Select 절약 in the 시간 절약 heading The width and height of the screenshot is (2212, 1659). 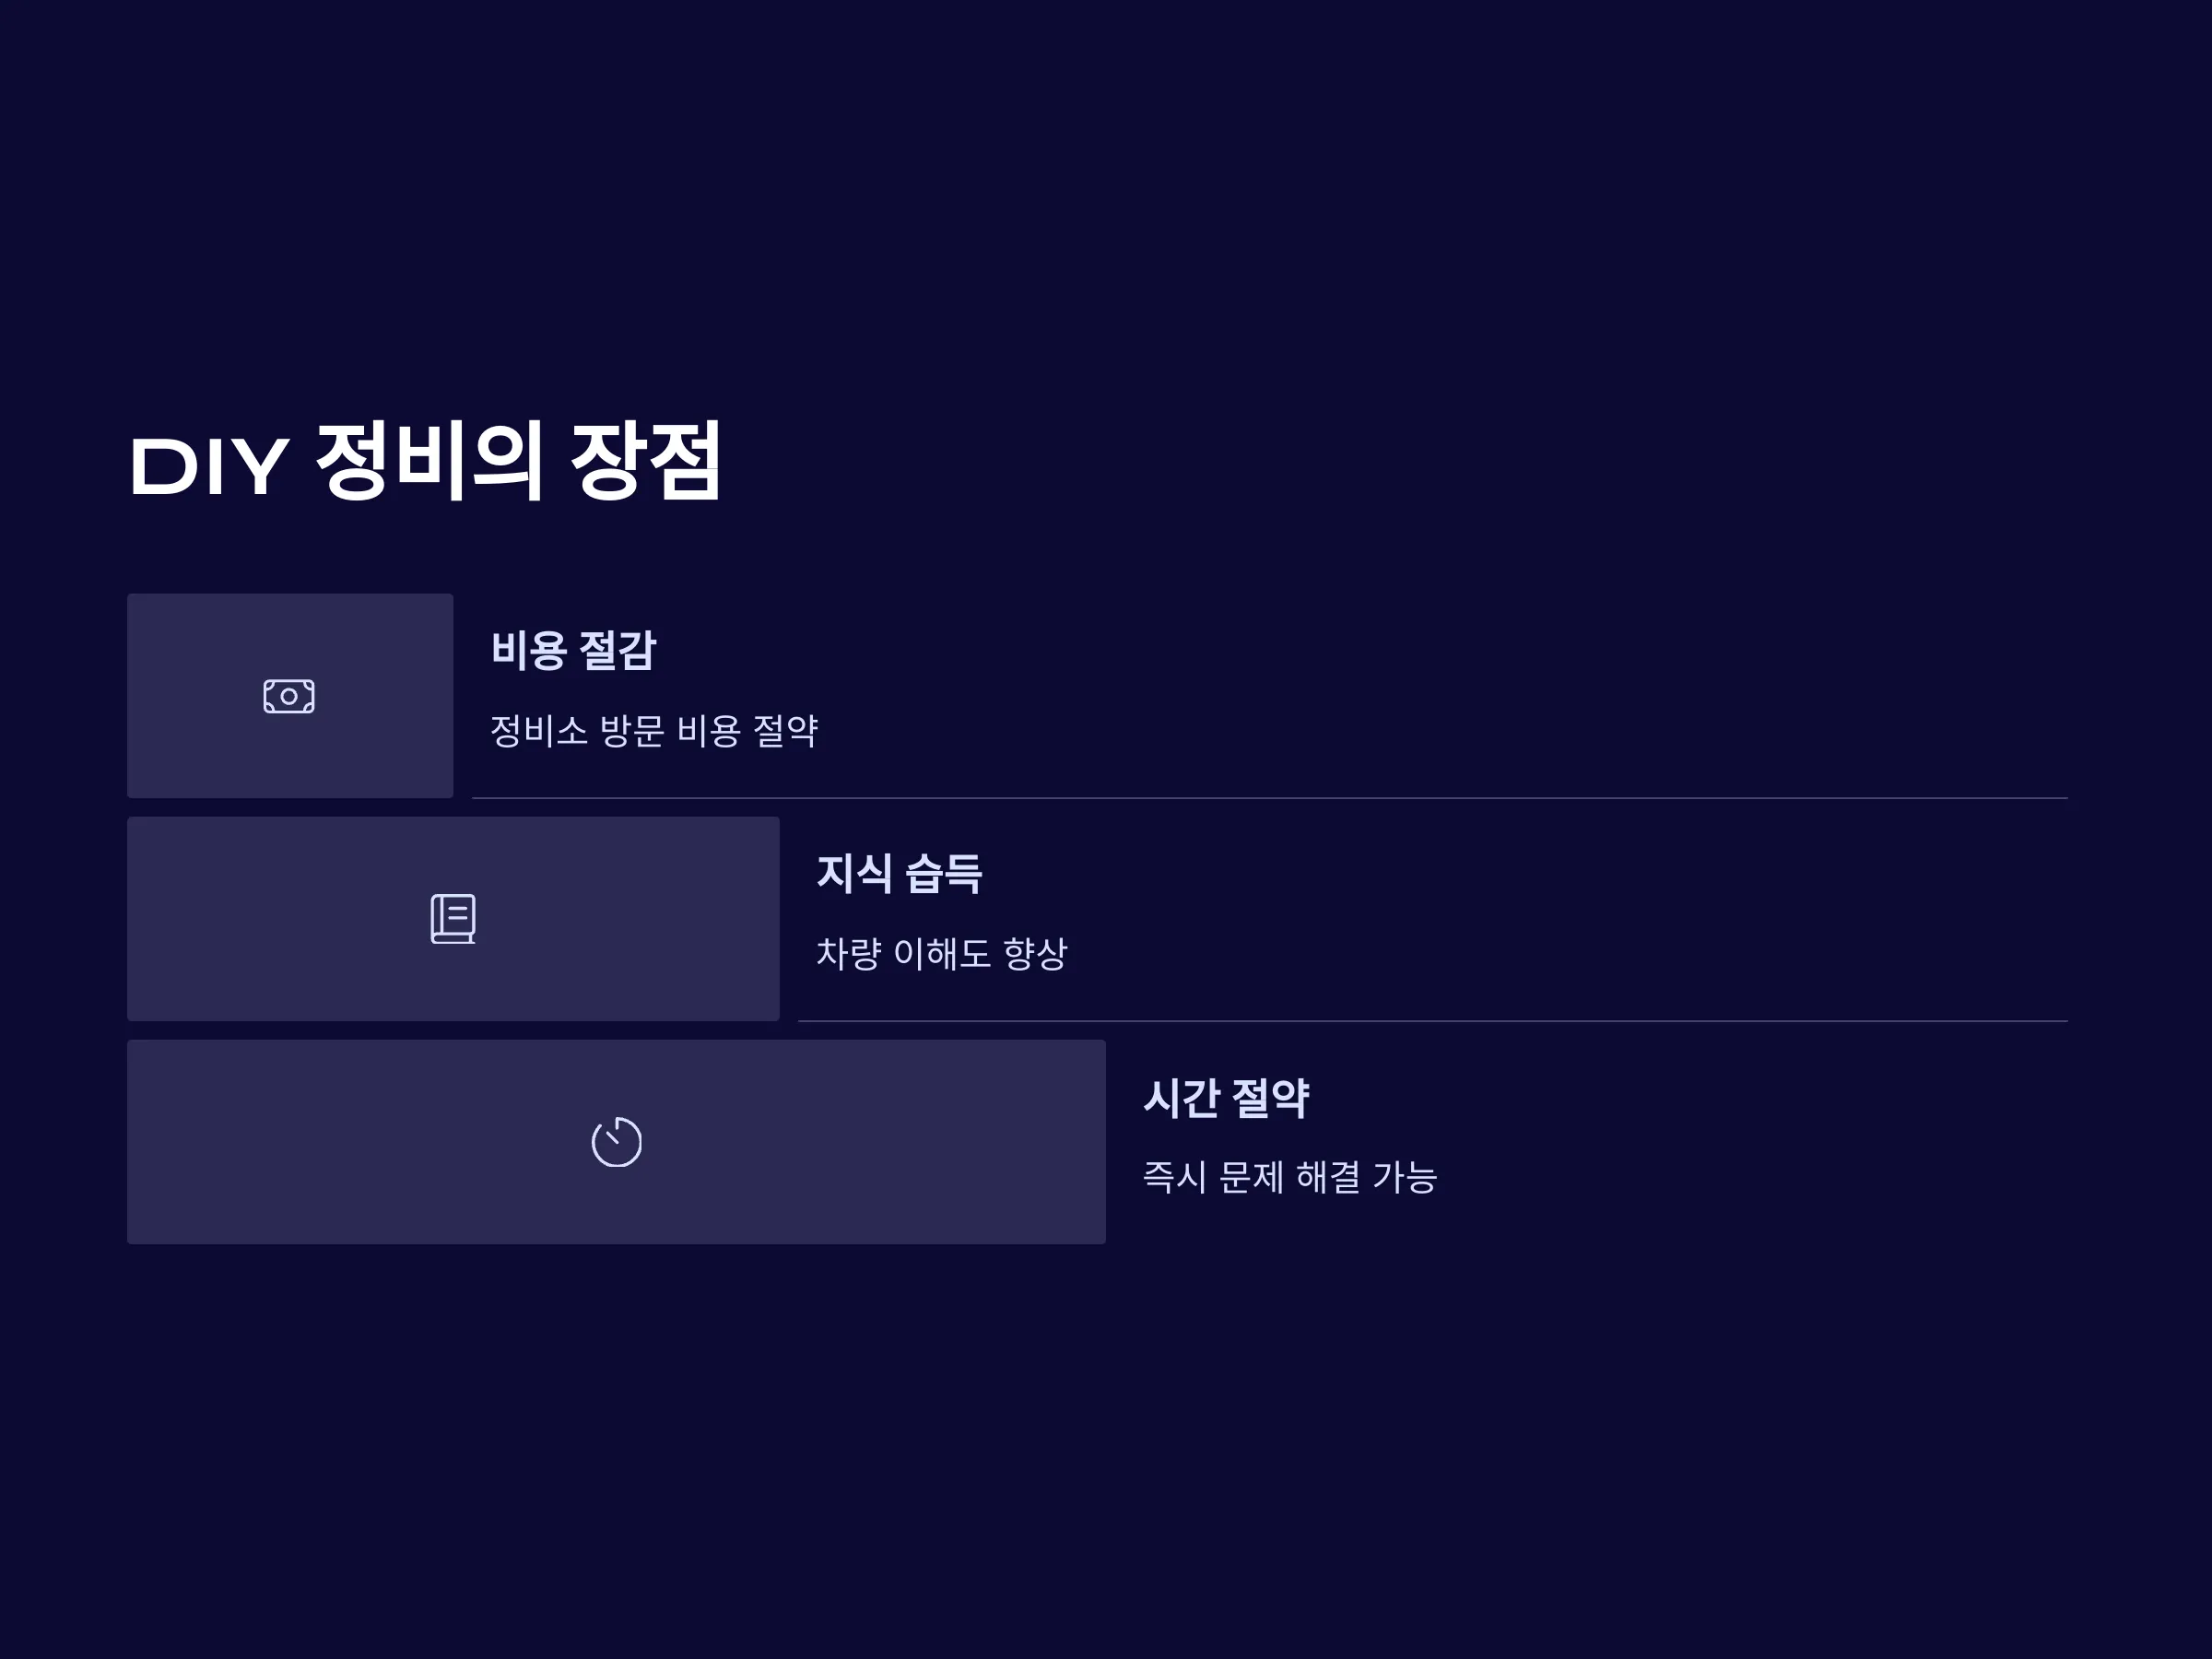[x=1270, y=1097]
